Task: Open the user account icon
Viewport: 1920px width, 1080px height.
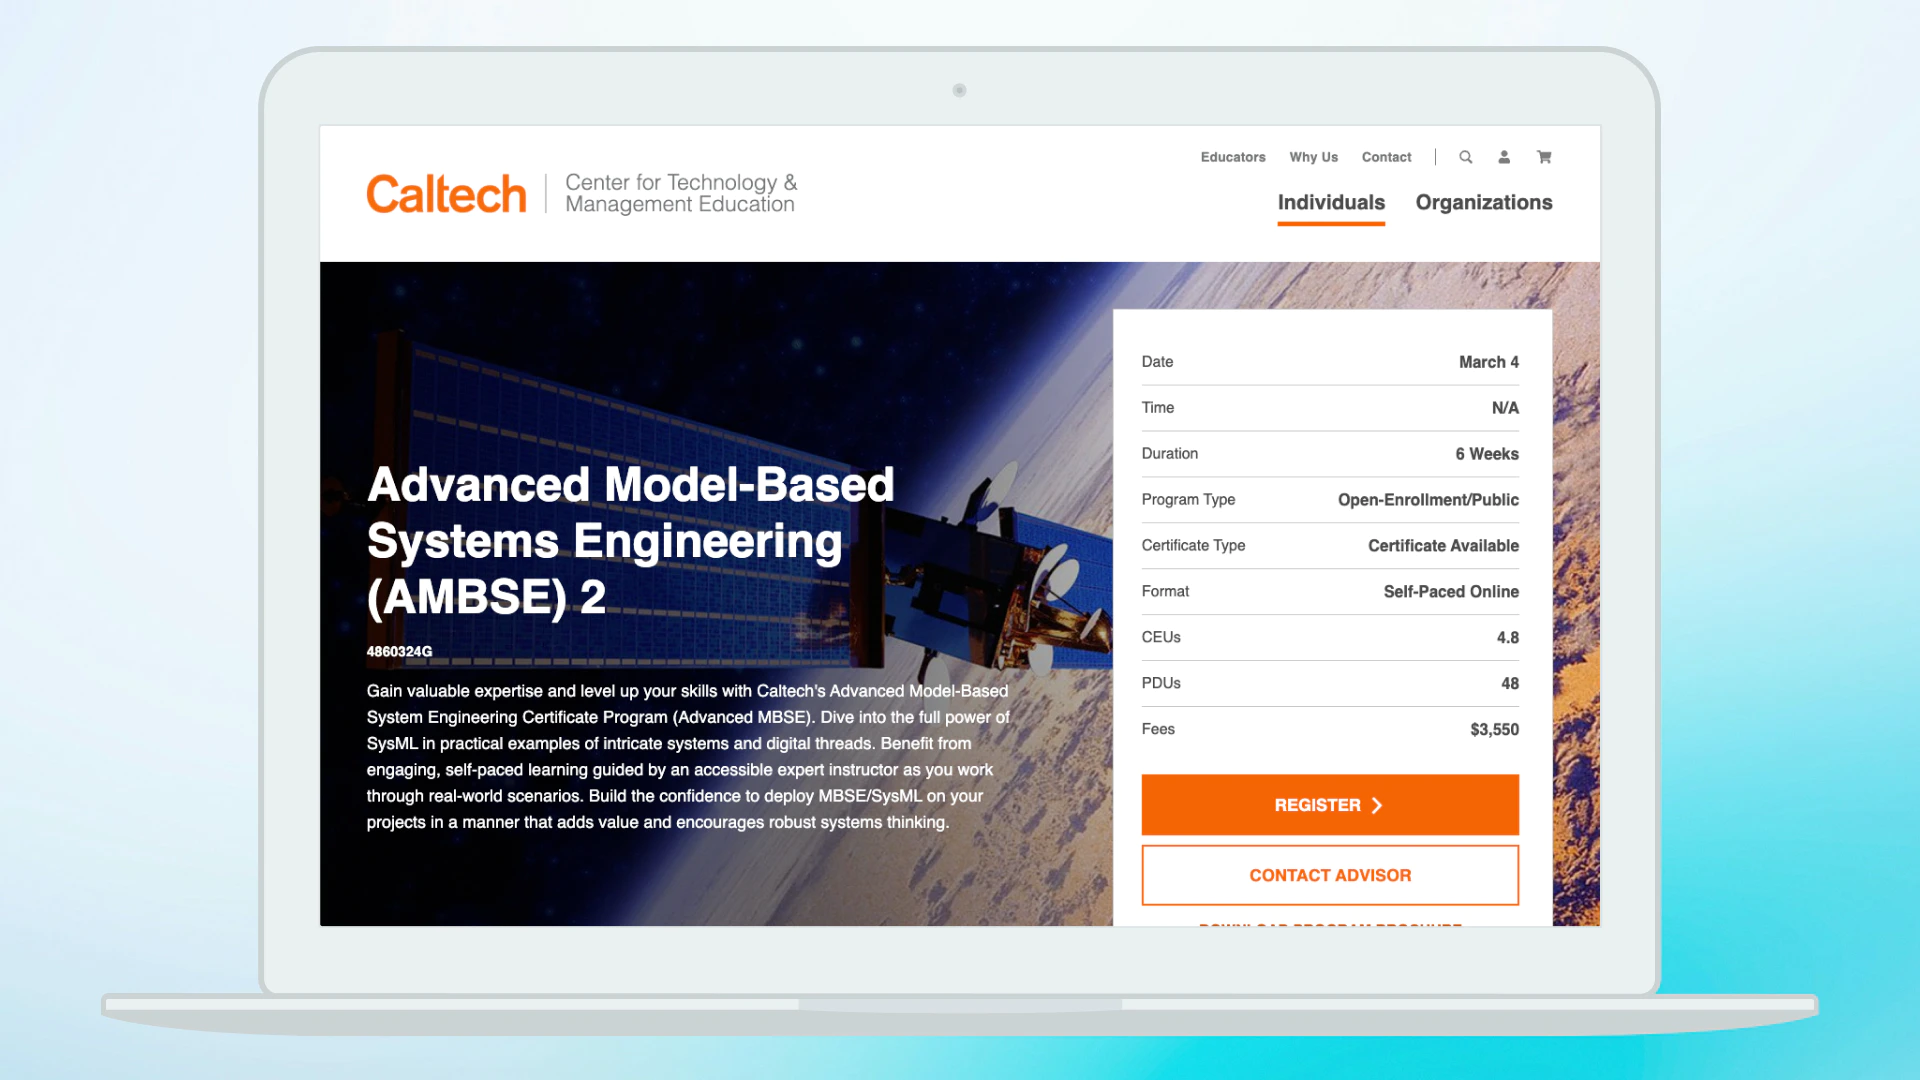Action: tap(1504, 157)
